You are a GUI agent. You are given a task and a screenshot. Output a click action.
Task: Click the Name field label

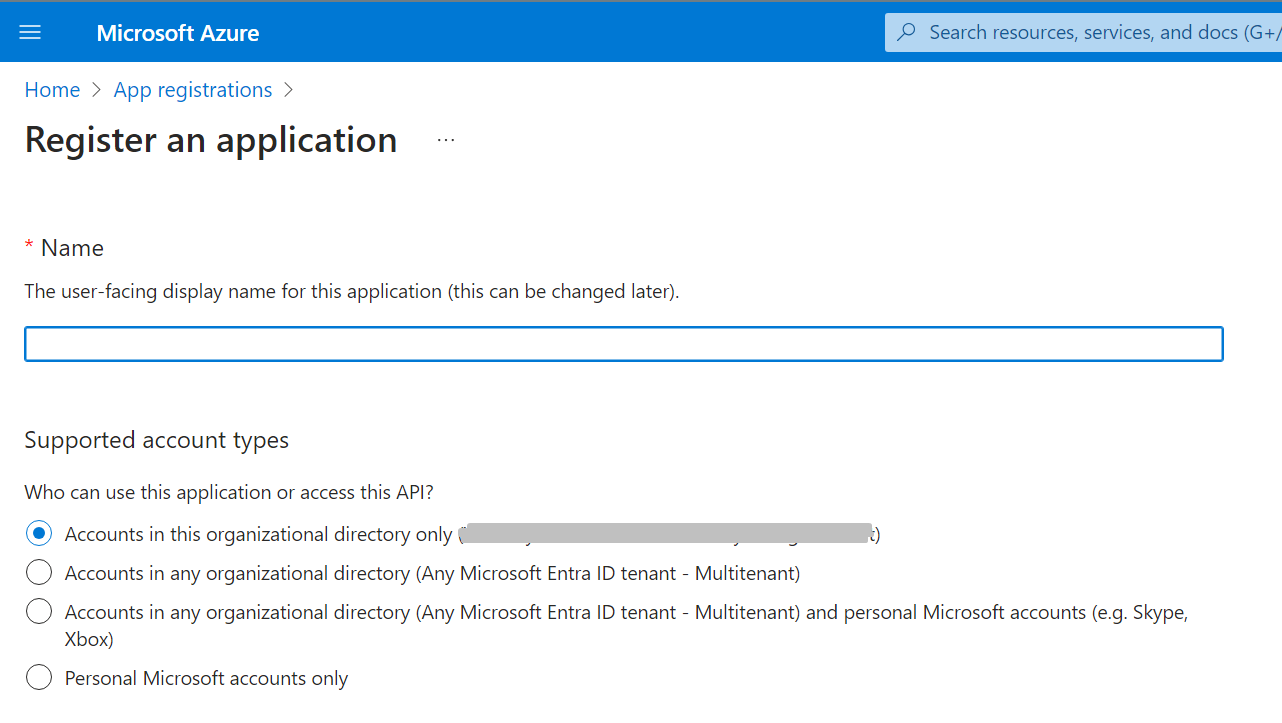[x=72, y=248]
